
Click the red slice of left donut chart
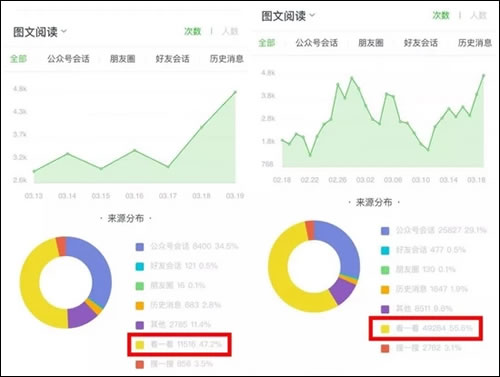coord(61,246)
